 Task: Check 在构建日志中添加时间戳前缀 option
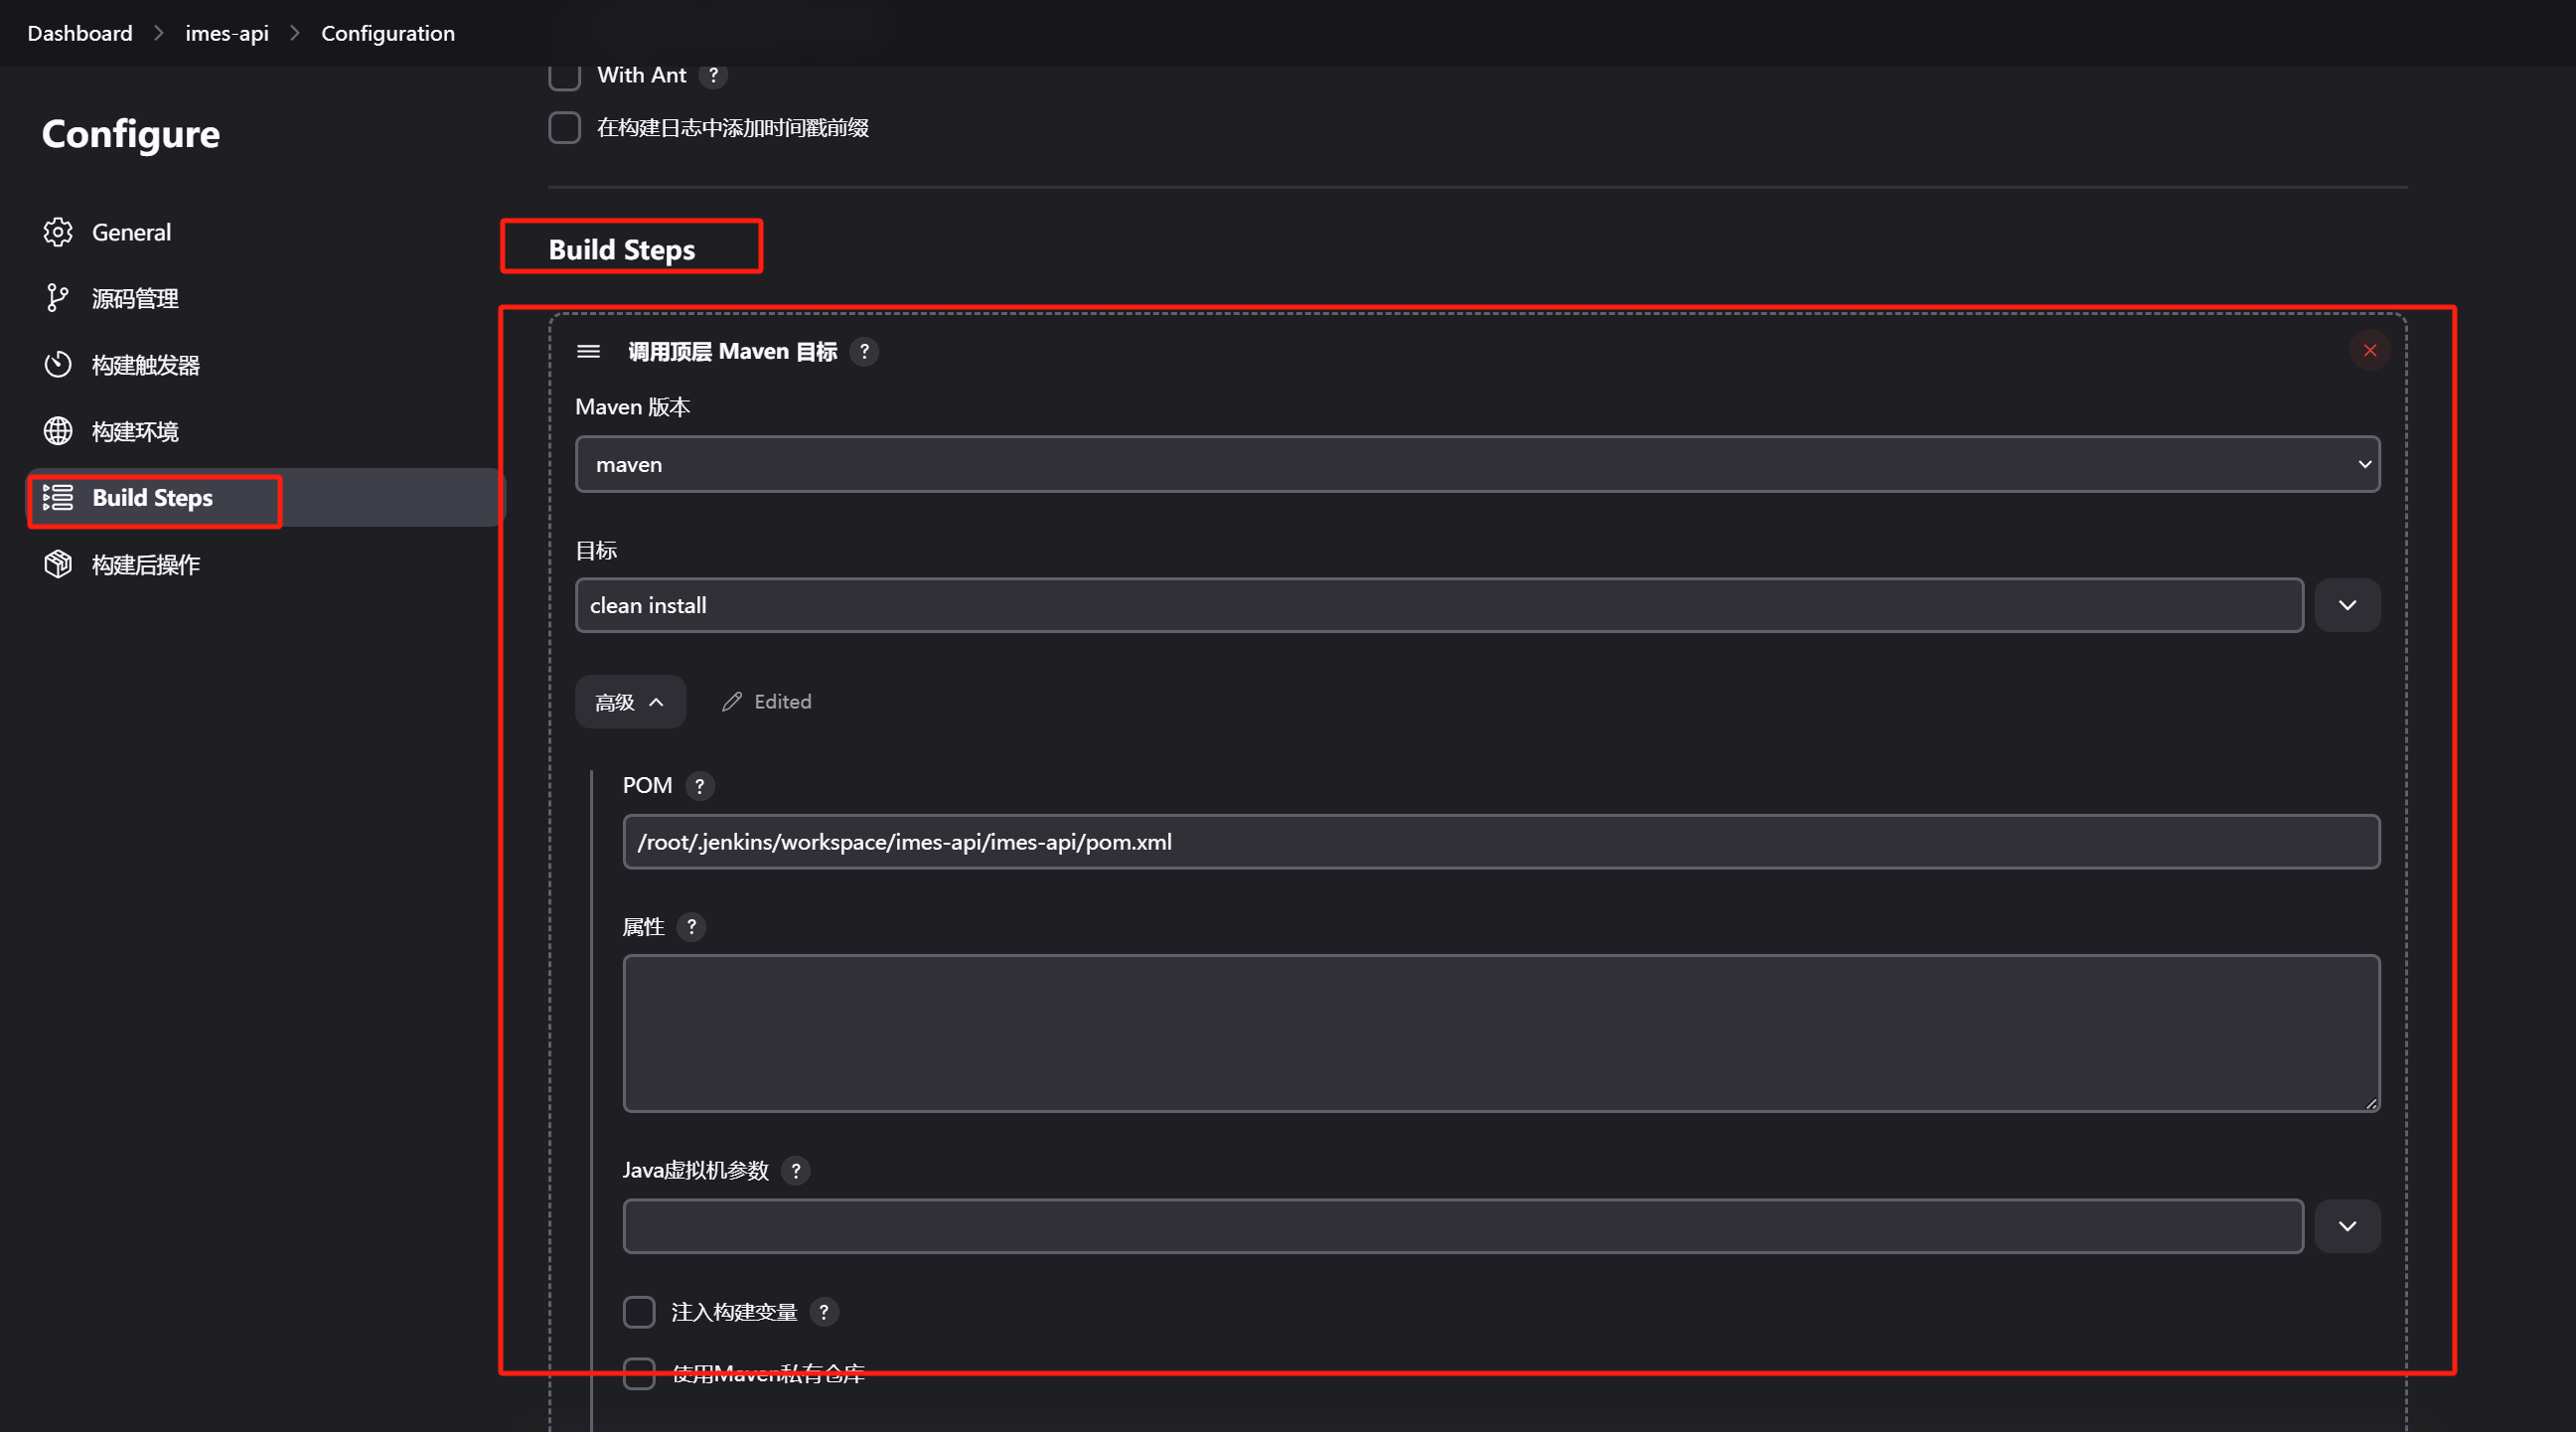click(x=565, y=128)
